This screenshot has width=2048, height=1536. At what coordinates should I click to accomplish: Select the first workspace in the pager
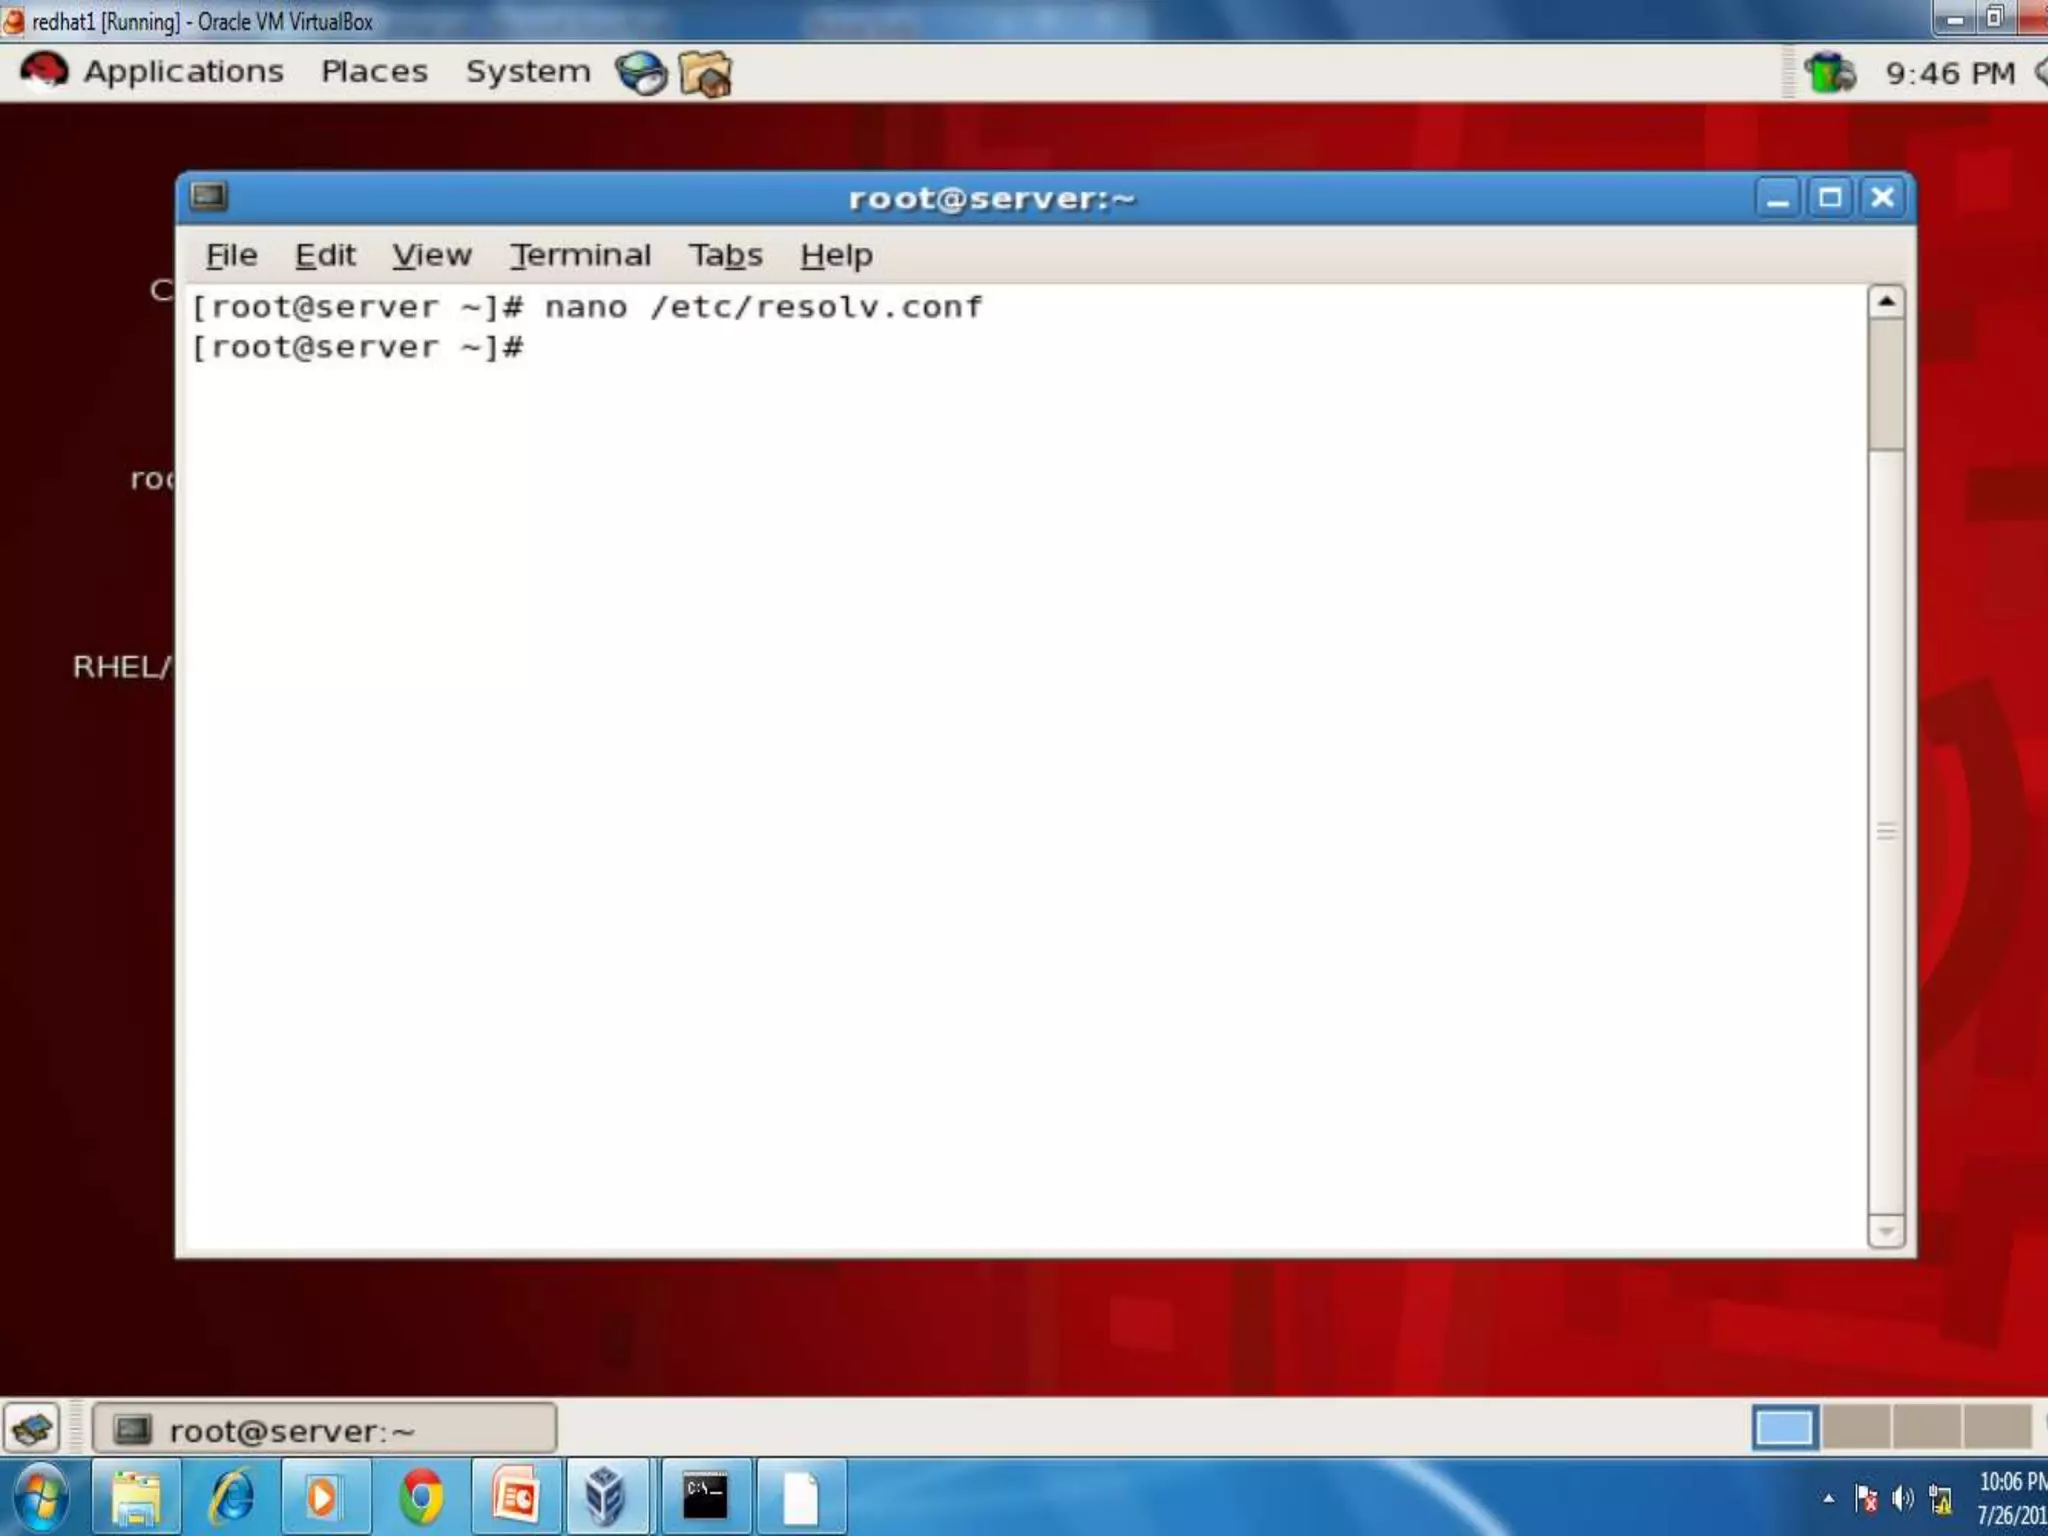tap(1785, 1427)
